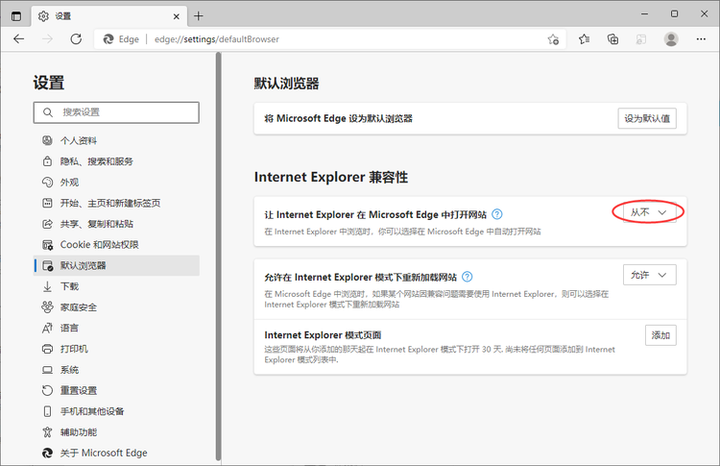Click the Internet Explorer 模式页面 label
This screenshot has height=466, width=720.
point(323,335)
